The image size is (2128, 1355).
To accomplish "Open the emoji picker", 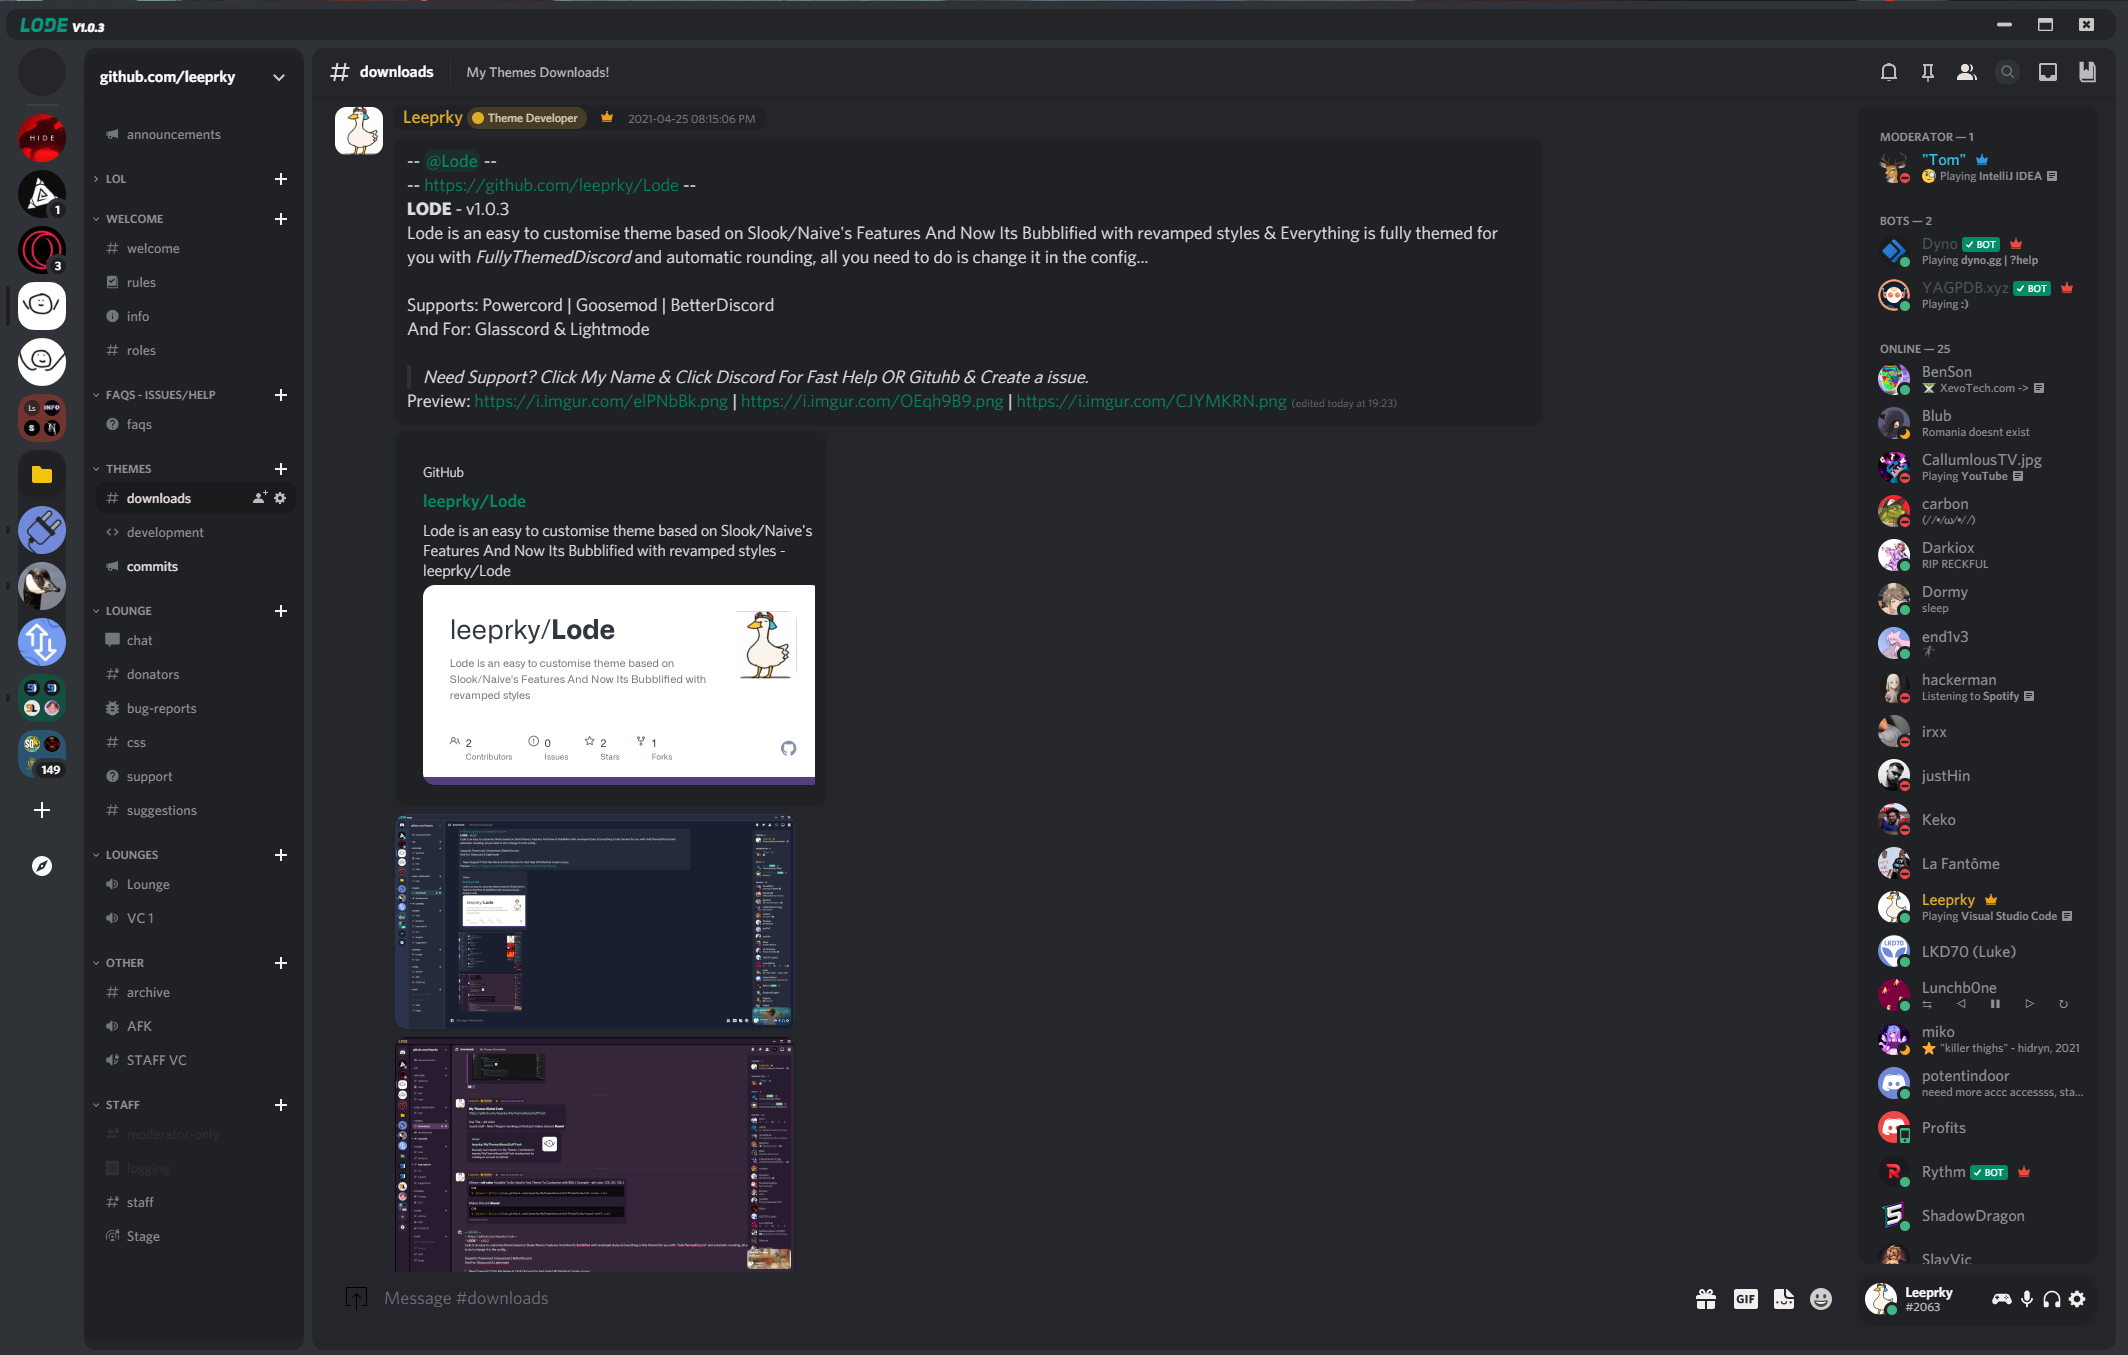I will coord(1821,1299).
